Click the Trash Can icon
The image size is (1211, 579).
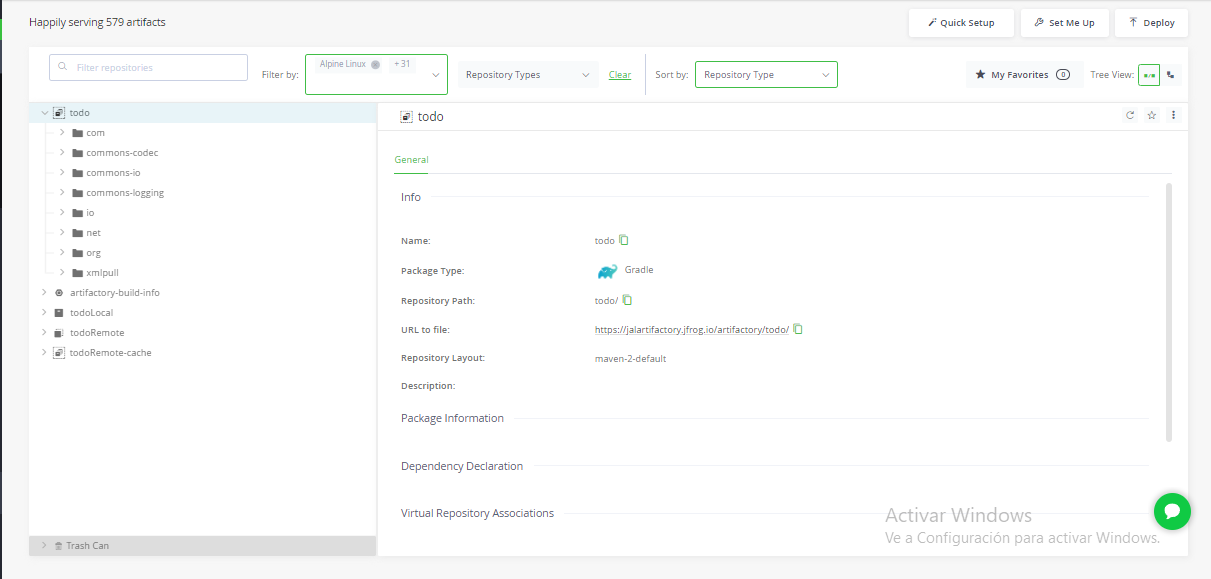coord(58,546)
